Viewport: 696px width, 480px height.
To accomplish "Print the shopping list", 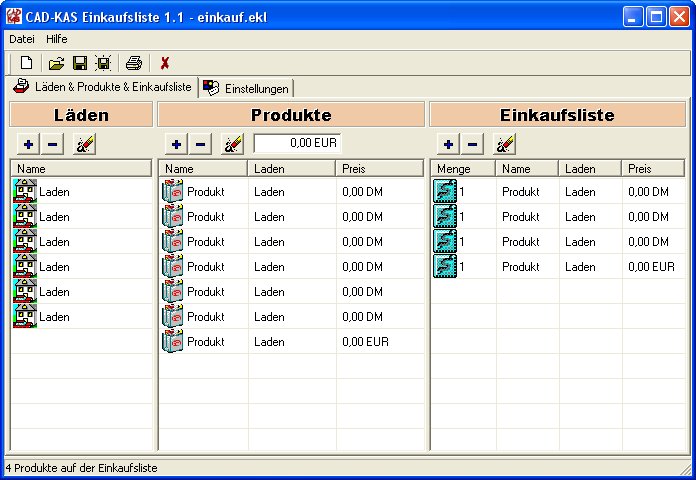I will pos(134,63).
